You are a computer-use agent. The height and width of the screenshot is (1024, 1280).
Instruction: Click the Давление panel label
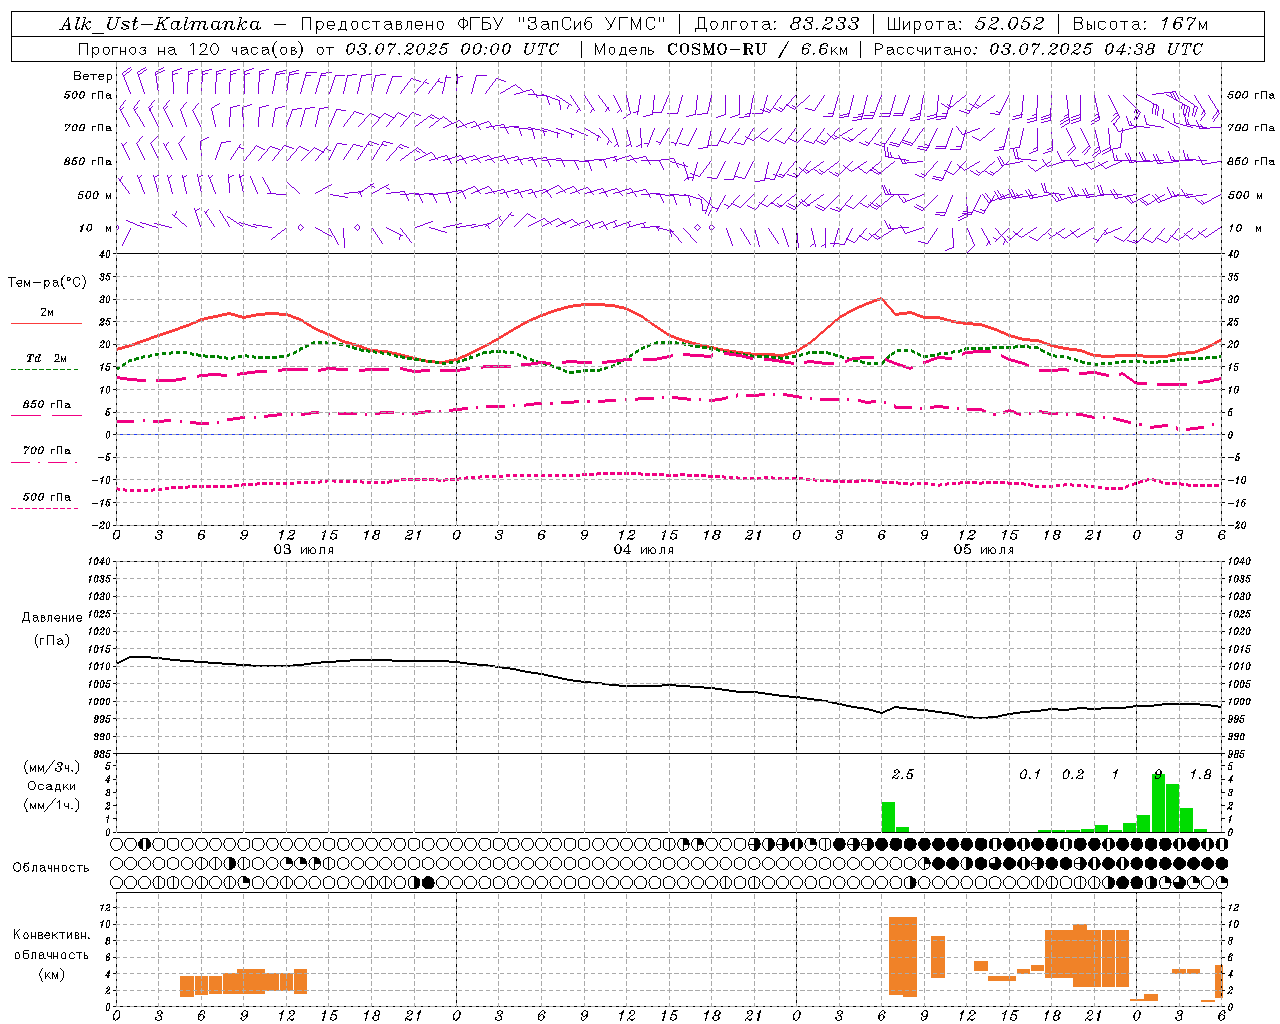(x=52, y=618)
